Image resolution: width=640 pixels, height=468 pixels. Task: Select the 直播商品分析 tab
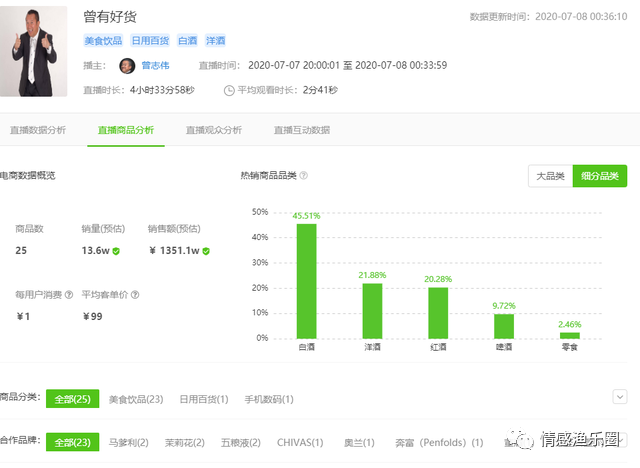point(126,130)
